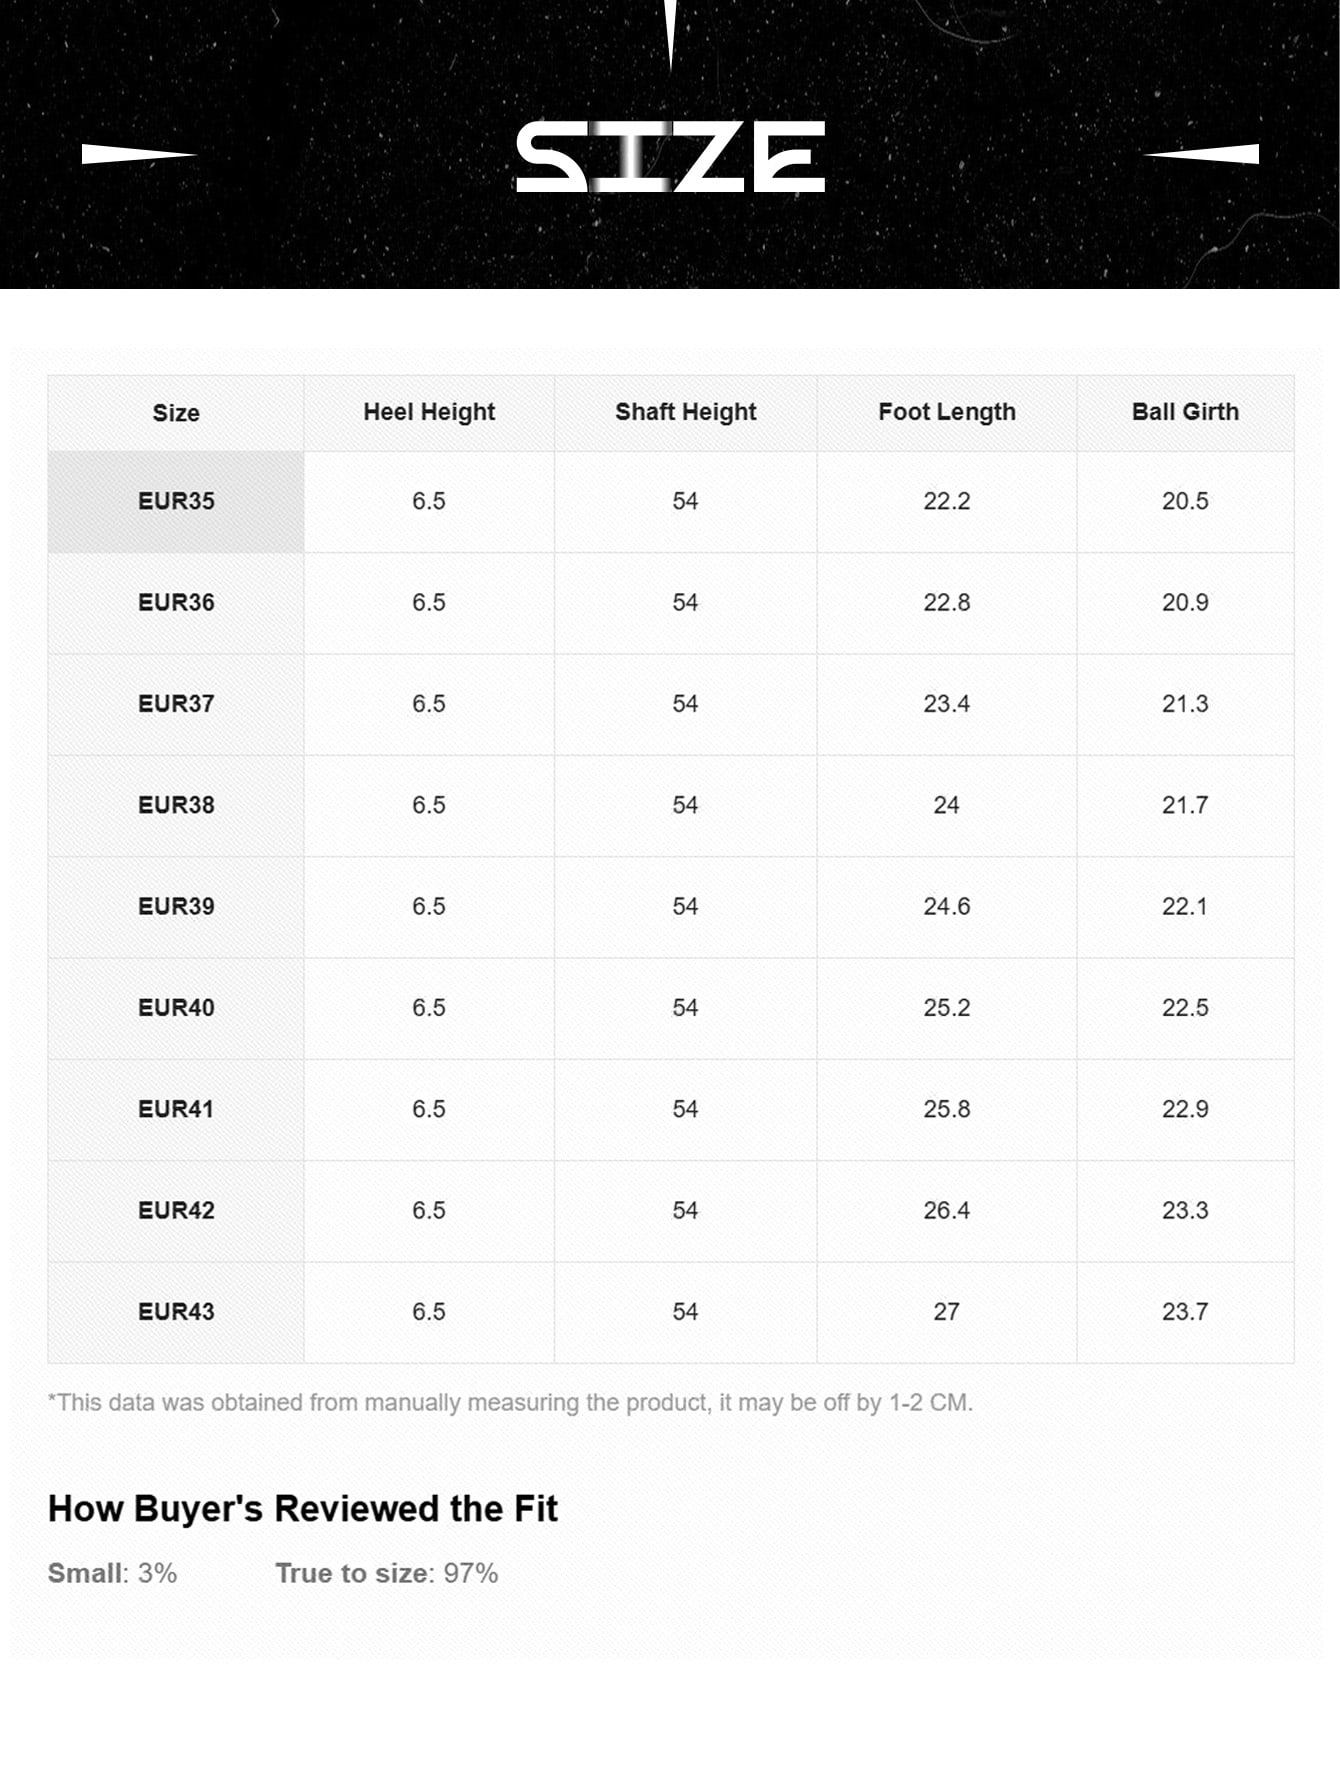Select the Ball Girth column header

coord(1185,412)
